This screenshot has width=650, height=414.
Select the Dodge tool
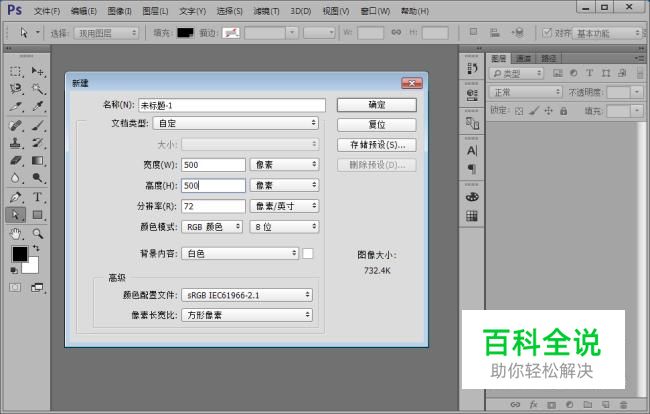38,178
